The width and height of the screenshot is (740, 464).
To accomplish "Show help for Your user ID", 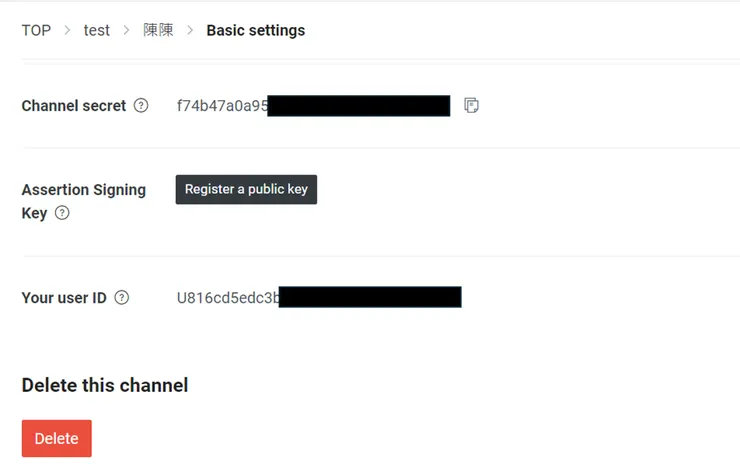I will click(122, 297).
